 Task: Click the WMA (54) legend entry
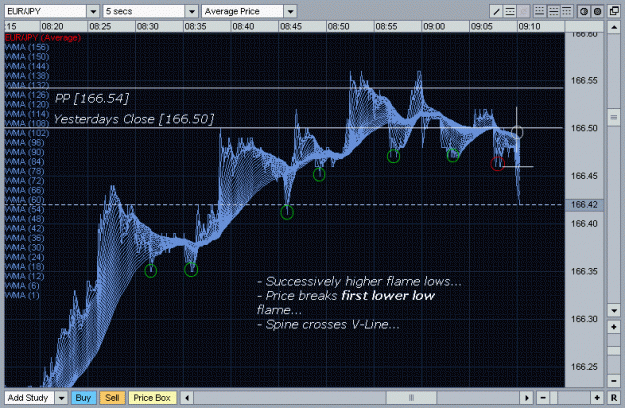[x=25, y=210]
